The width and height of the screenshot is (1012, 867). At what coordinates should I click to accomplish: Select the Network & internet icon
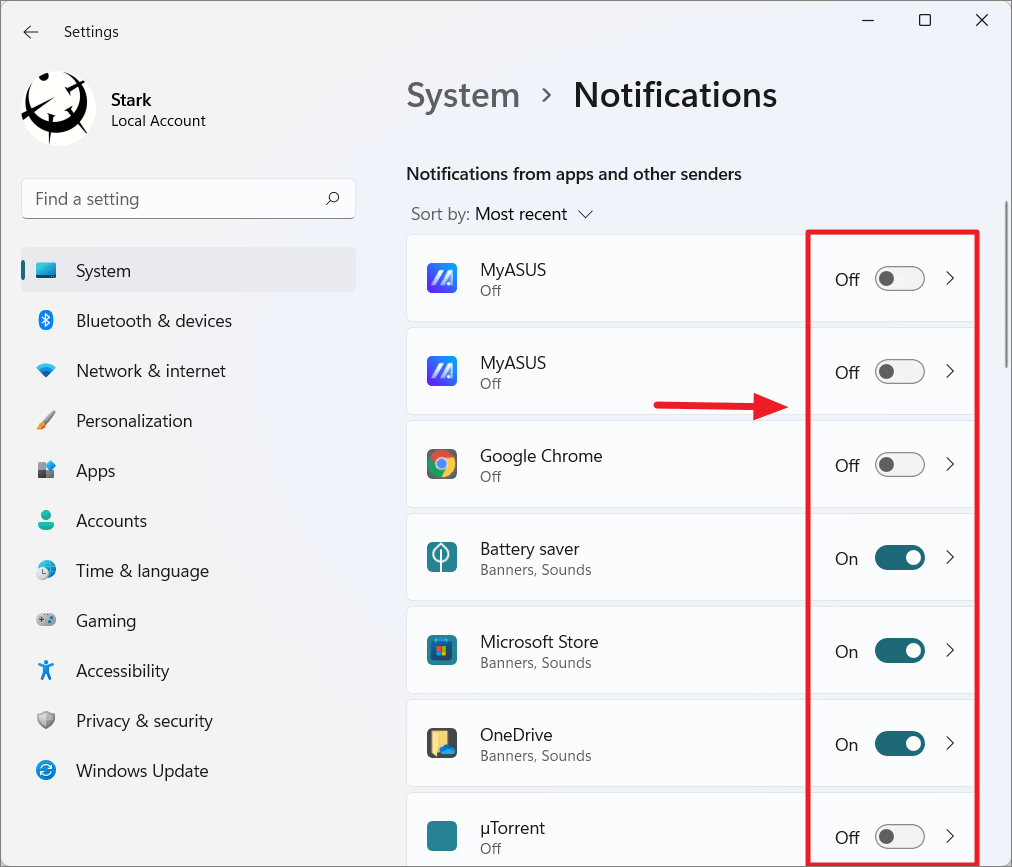click(46, 370)
